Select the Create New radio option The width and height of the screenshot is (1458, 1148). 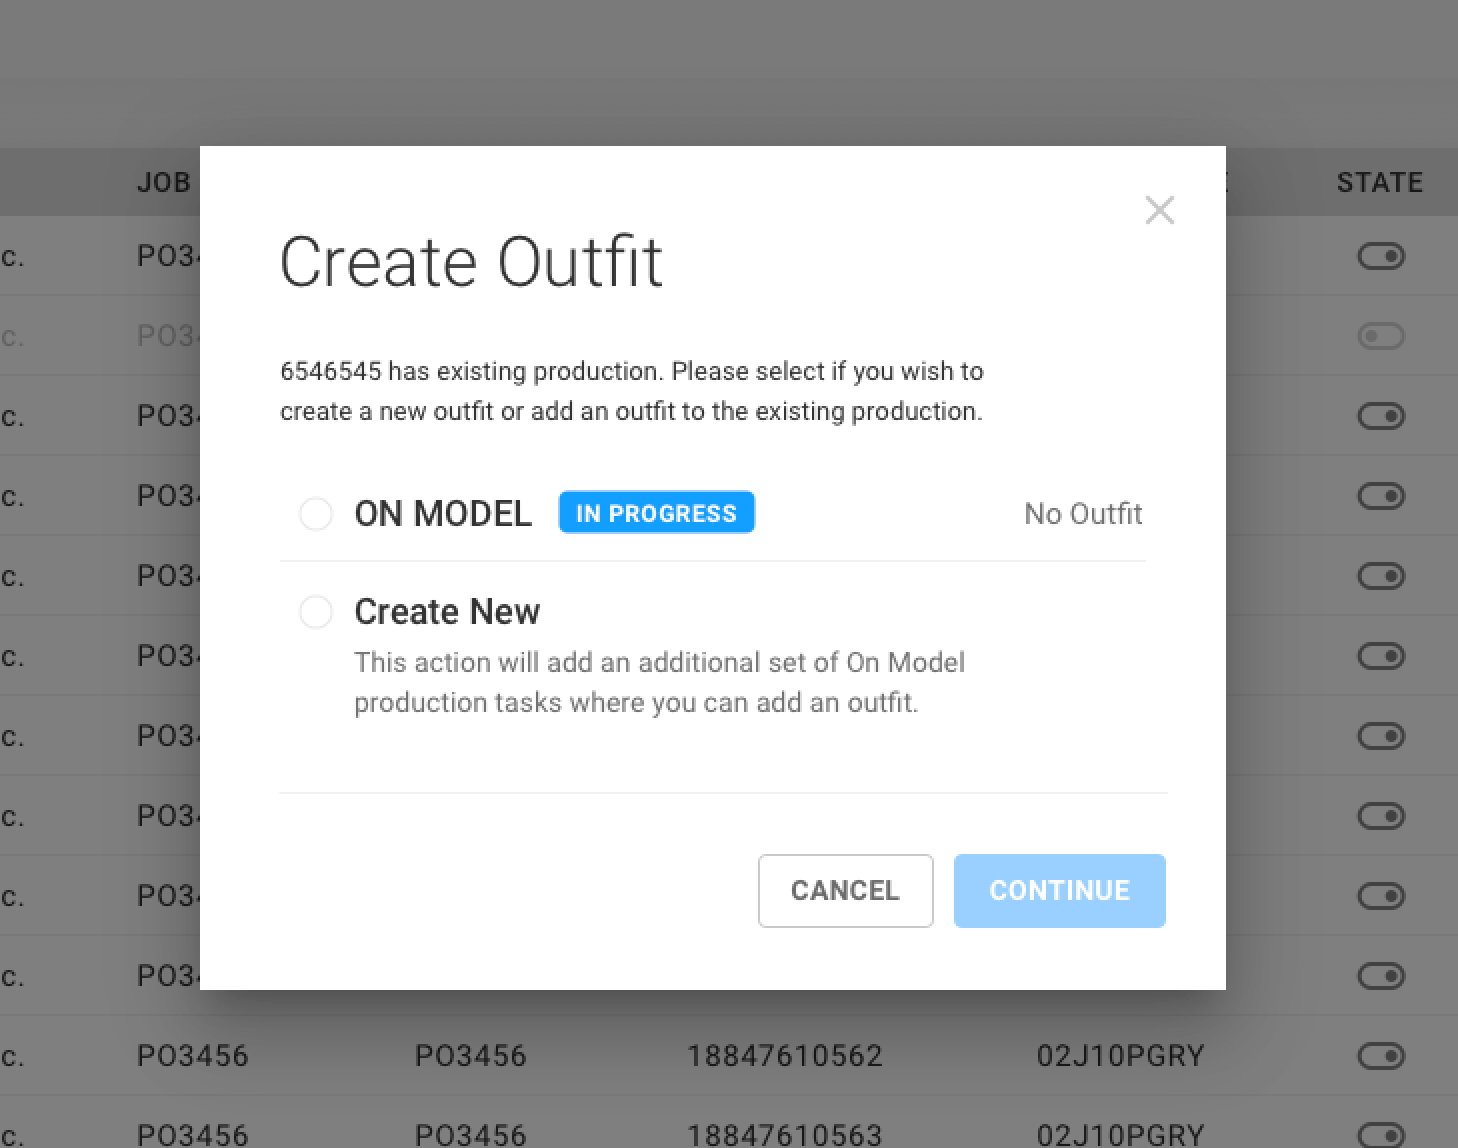coord(316,612)
